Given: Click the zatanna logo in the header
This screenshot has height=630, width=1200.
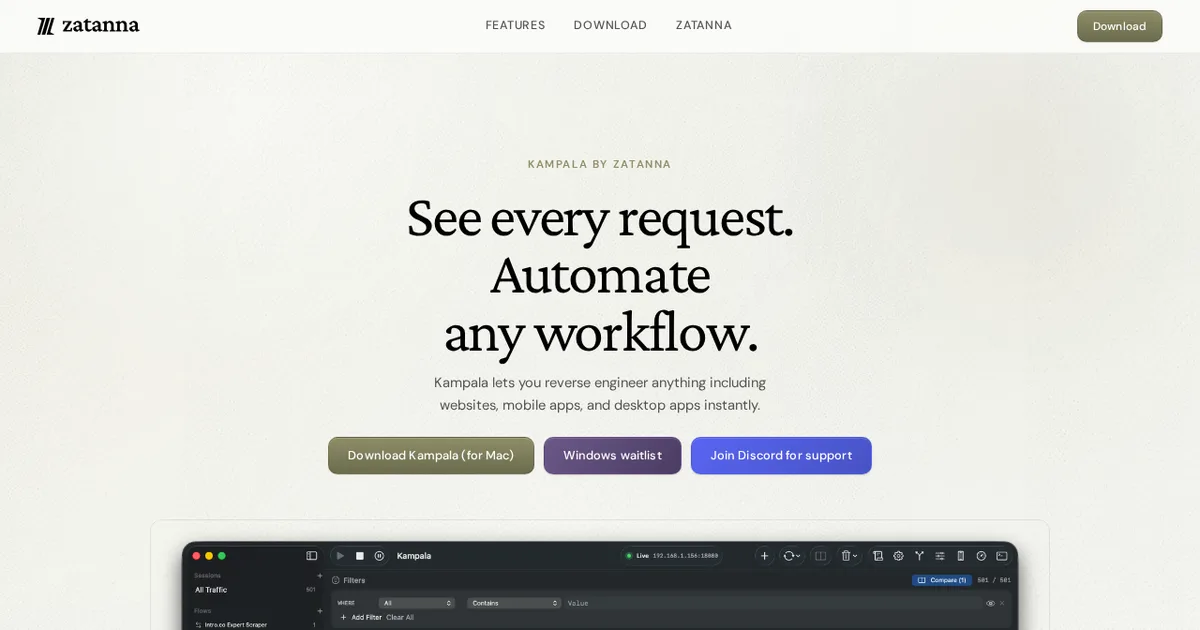Looking at the screenshot, I should click(88, 26).
